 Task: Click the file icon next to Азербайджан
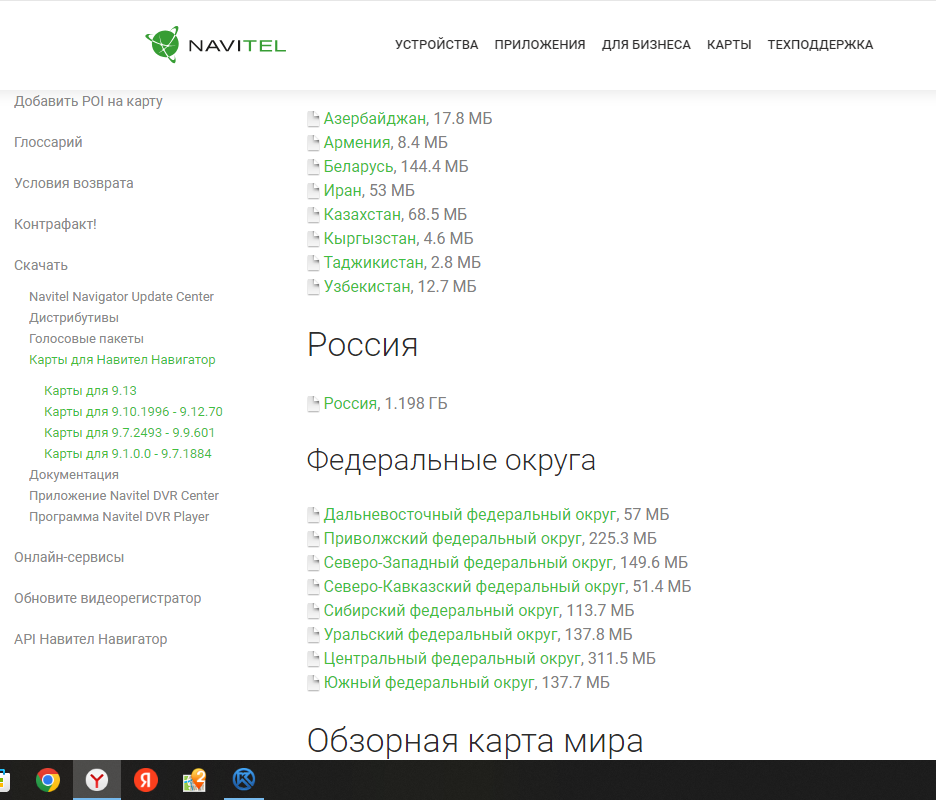pyautogui.click(x=314, y=119)
